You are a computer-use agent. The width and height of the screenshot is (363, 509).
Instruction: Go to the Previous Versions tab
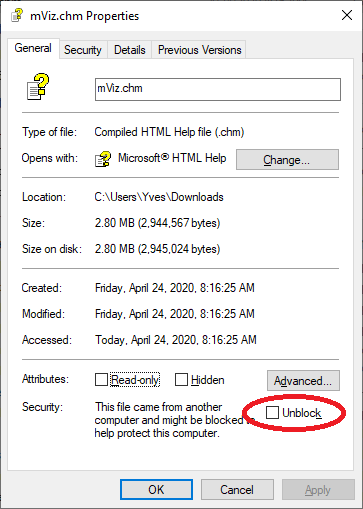coord(199,50)
